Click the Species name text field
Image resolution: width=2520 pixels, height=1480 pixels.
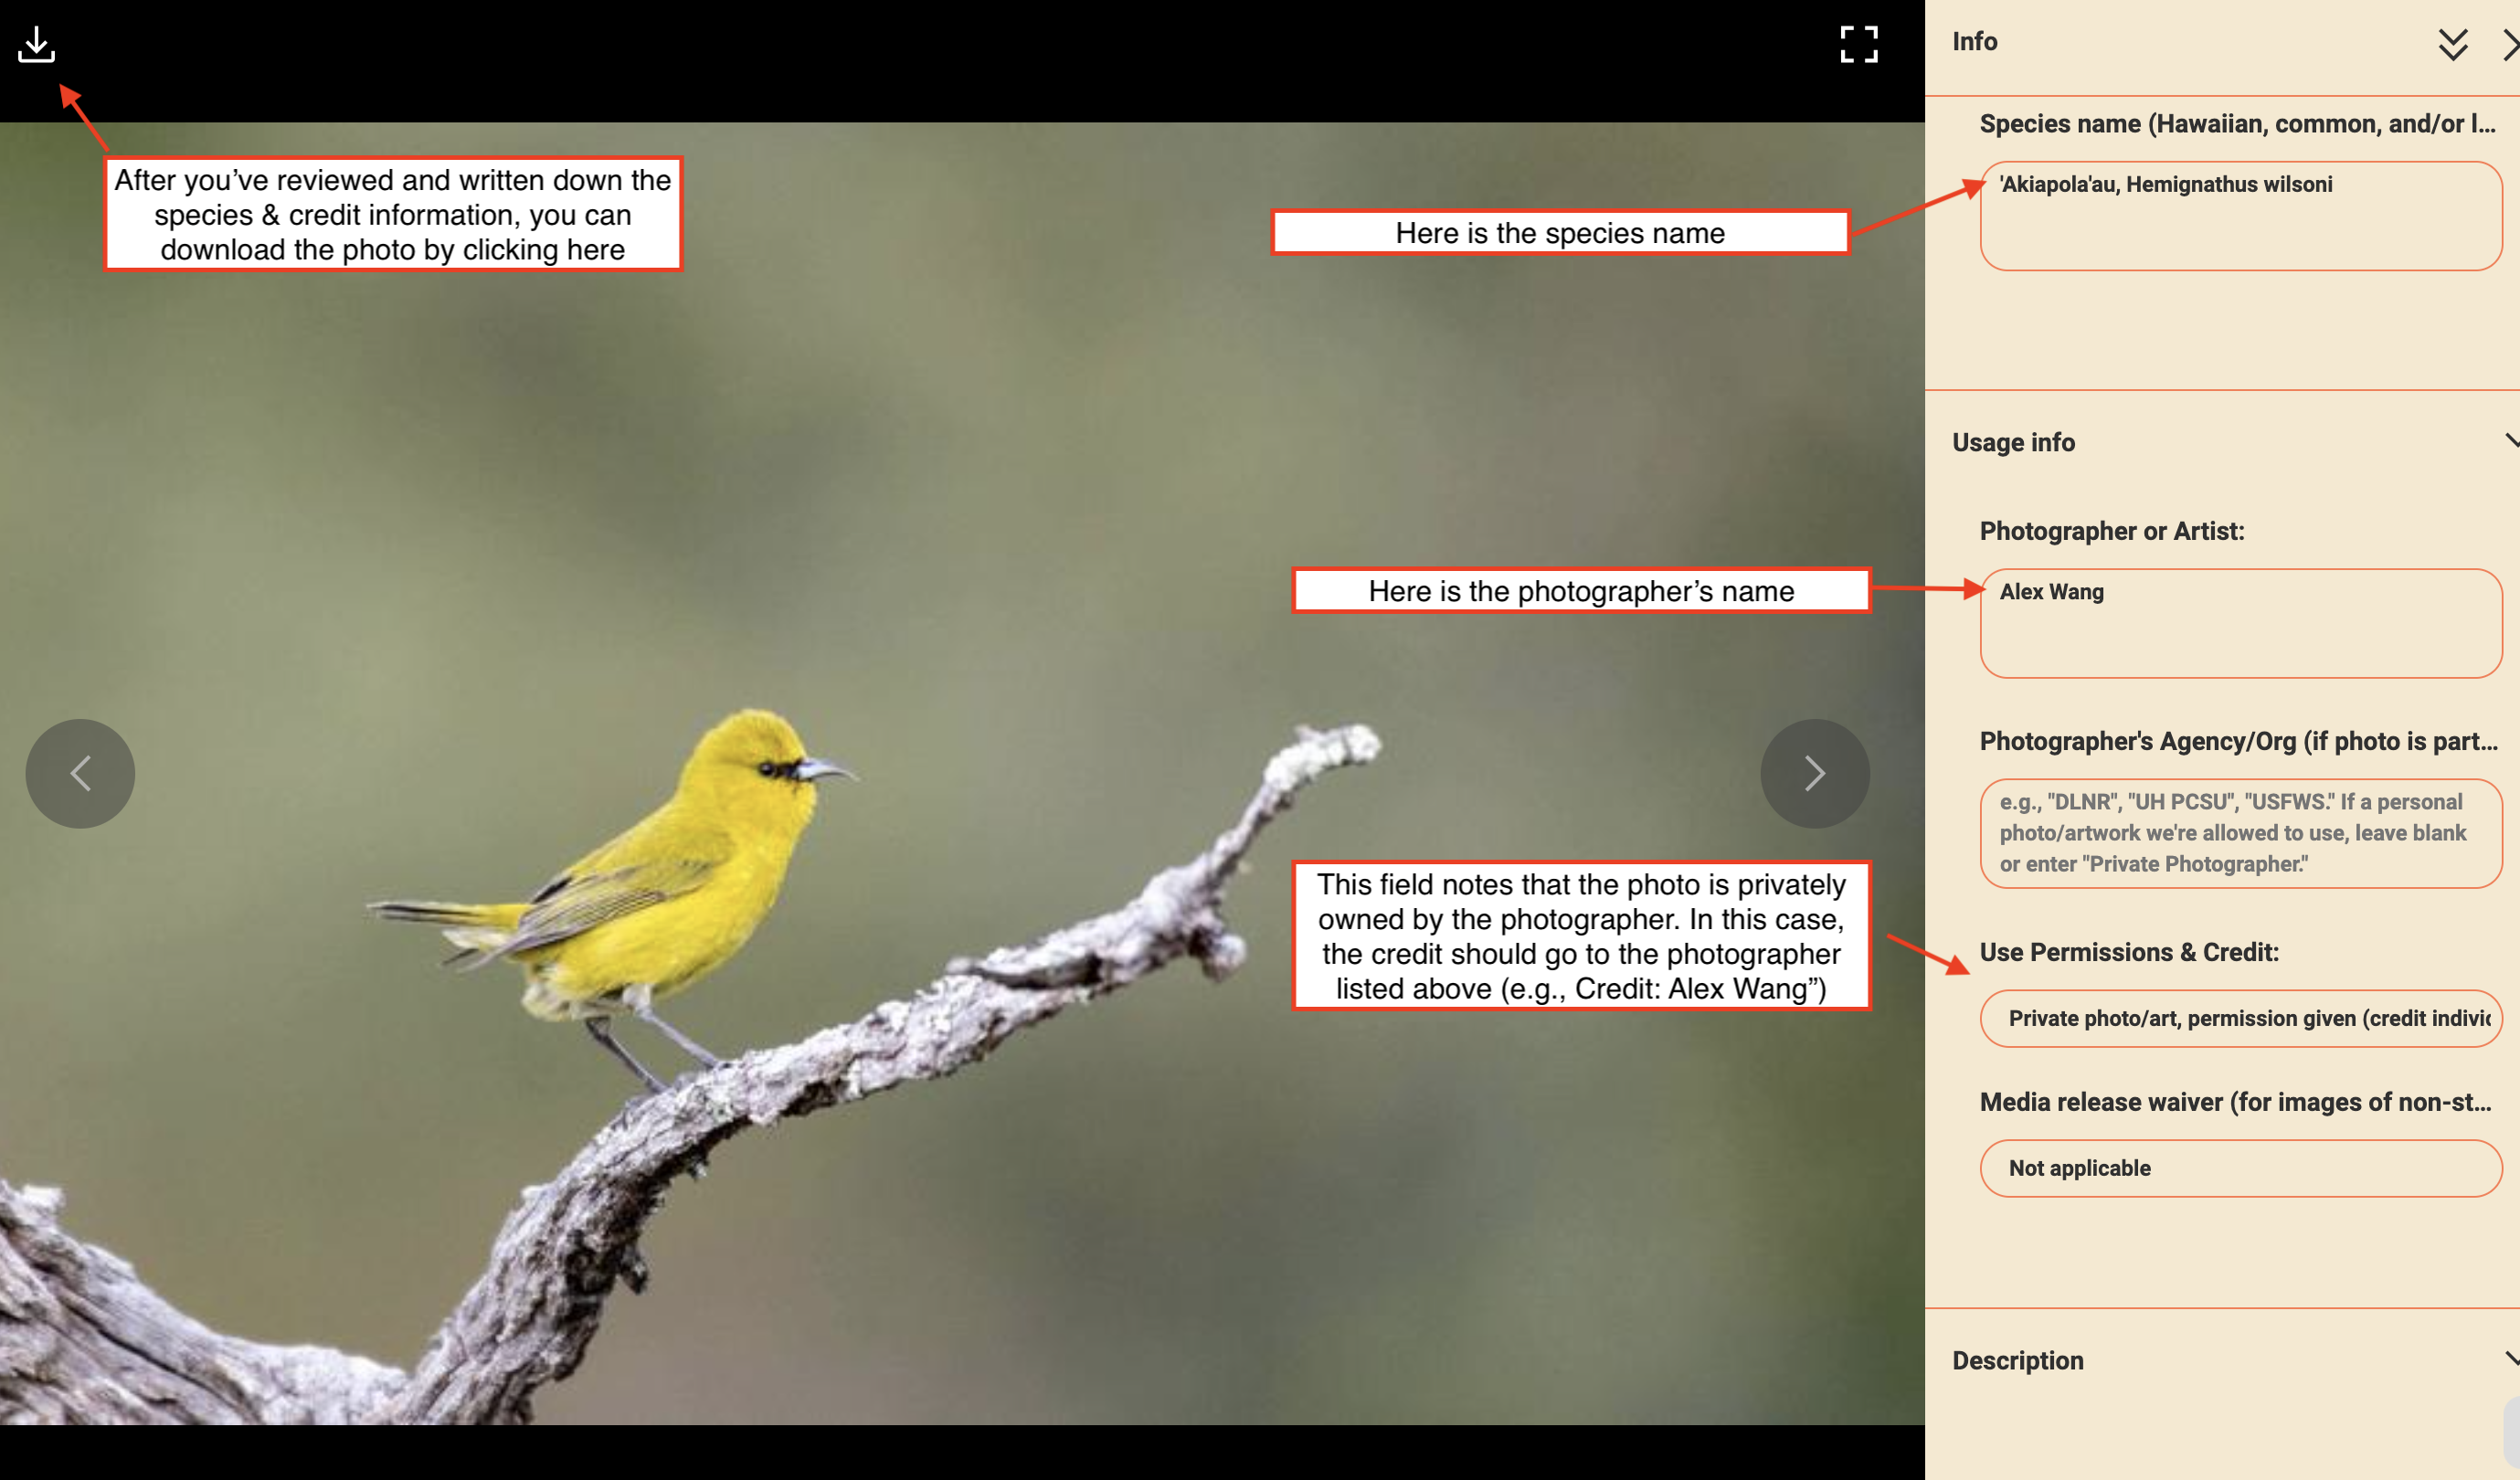pyautogui.click(x=2240, y=216)
